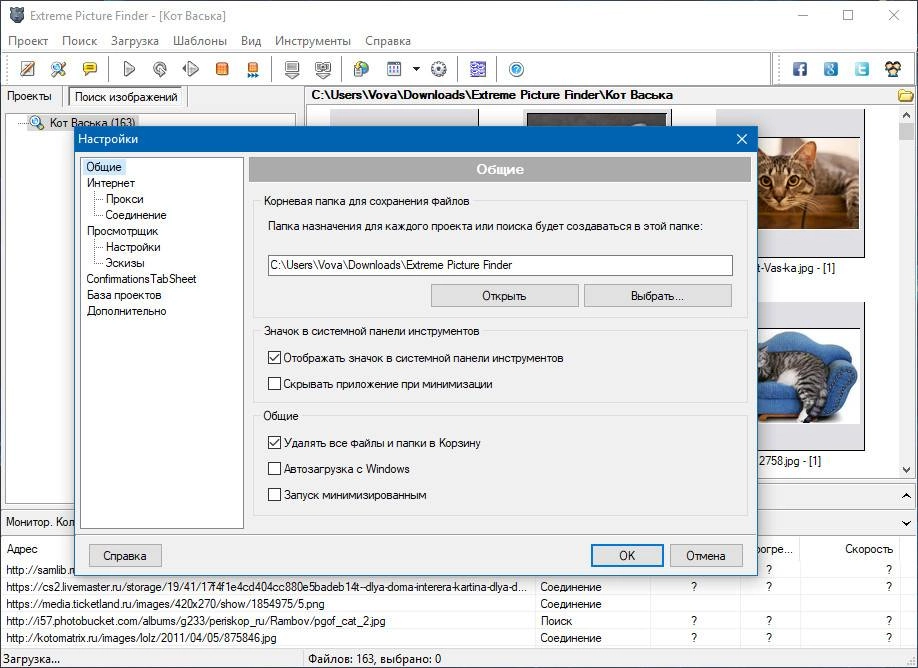Click the orange stop-all icon with blue arrows
Screen dimensions: 918x668
click(x=253, y=69)
